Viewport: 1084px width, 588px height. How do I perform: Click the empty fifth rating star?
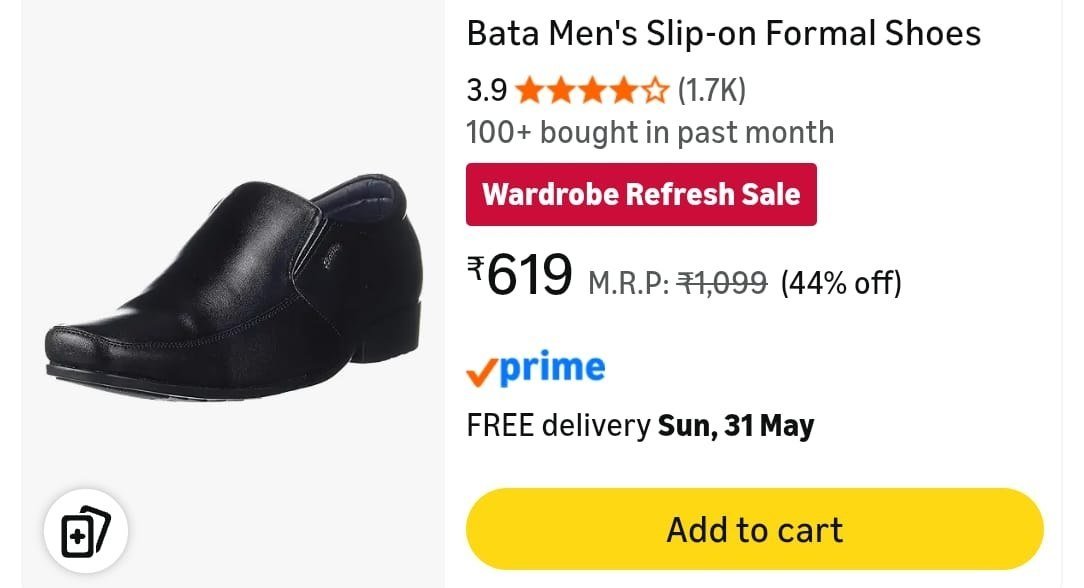[x=655, y=91]
